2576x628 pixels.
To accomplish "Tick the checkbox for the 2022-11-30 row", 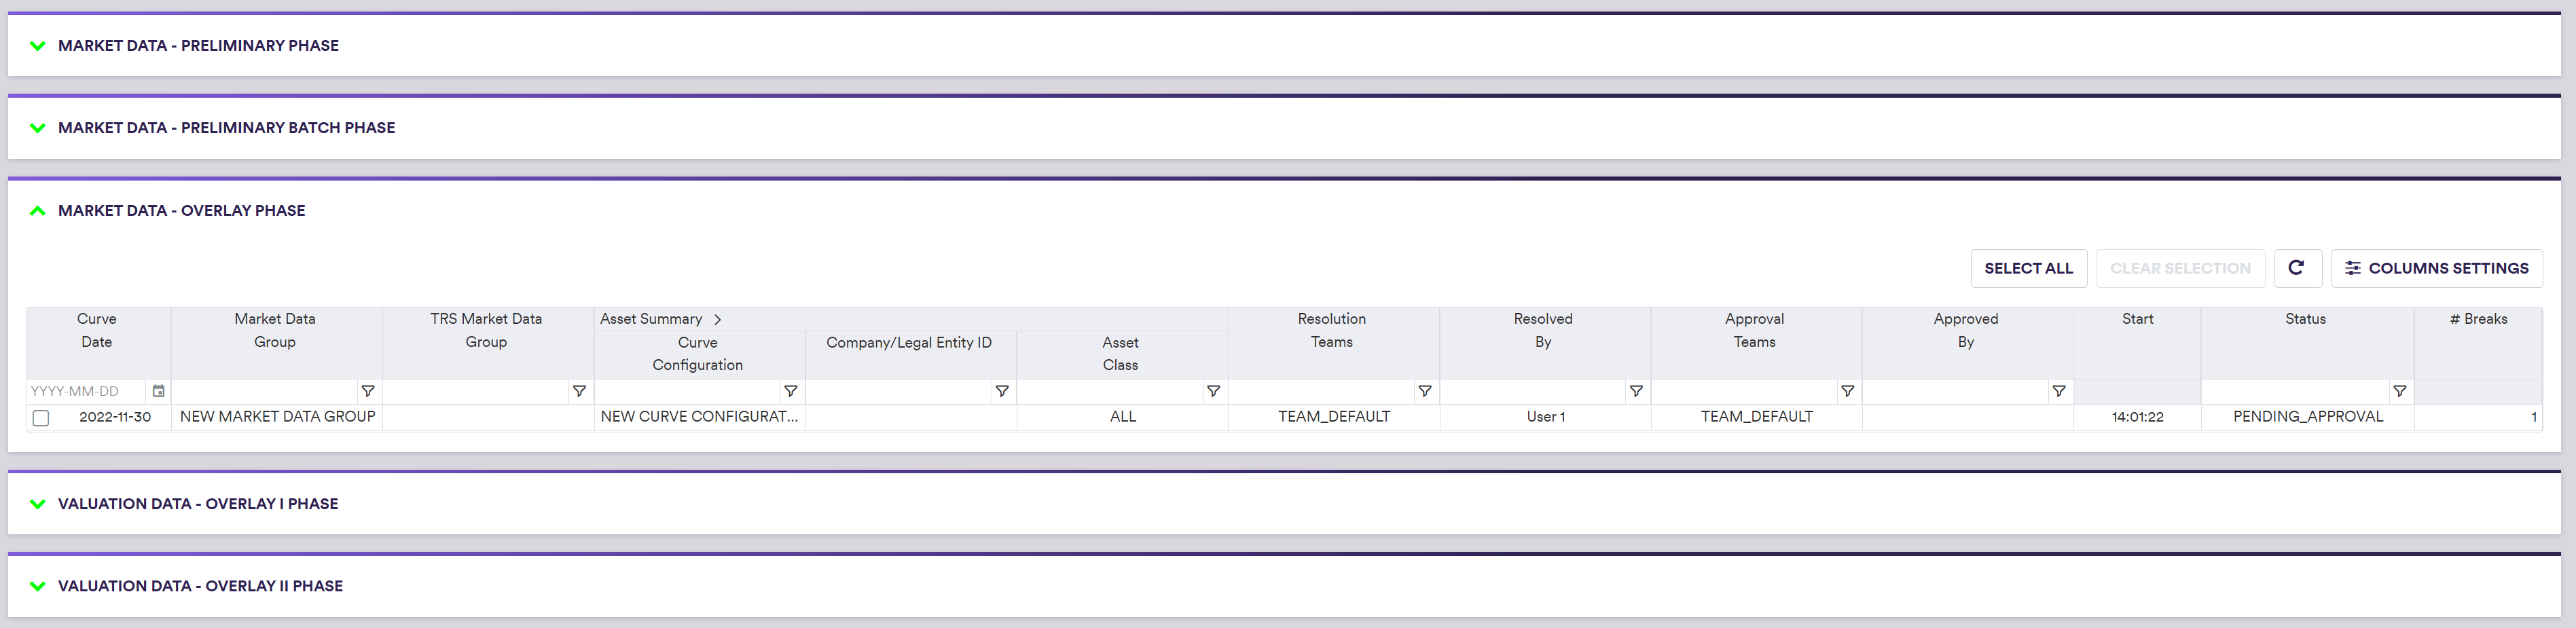I will (41, 418).
